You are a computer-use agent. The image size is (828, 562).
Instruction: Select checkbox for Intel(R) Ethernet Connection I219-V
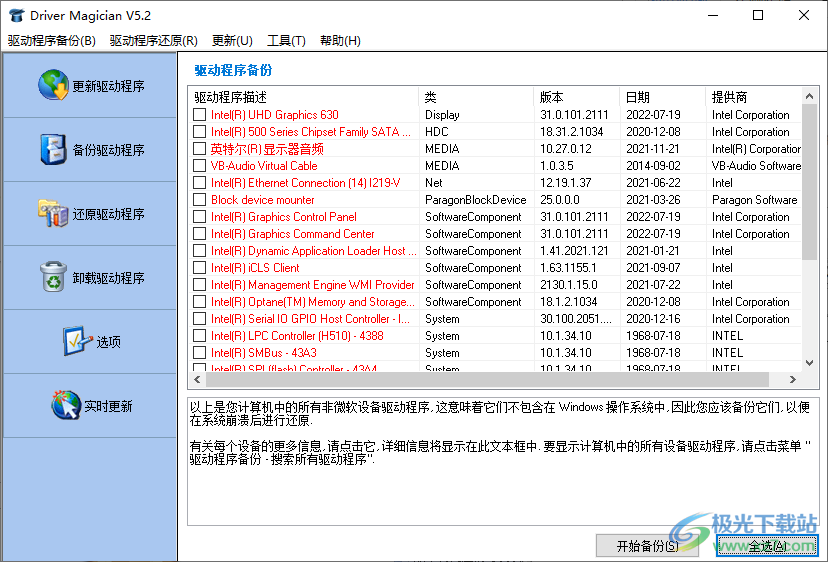(x=199, y=183)
